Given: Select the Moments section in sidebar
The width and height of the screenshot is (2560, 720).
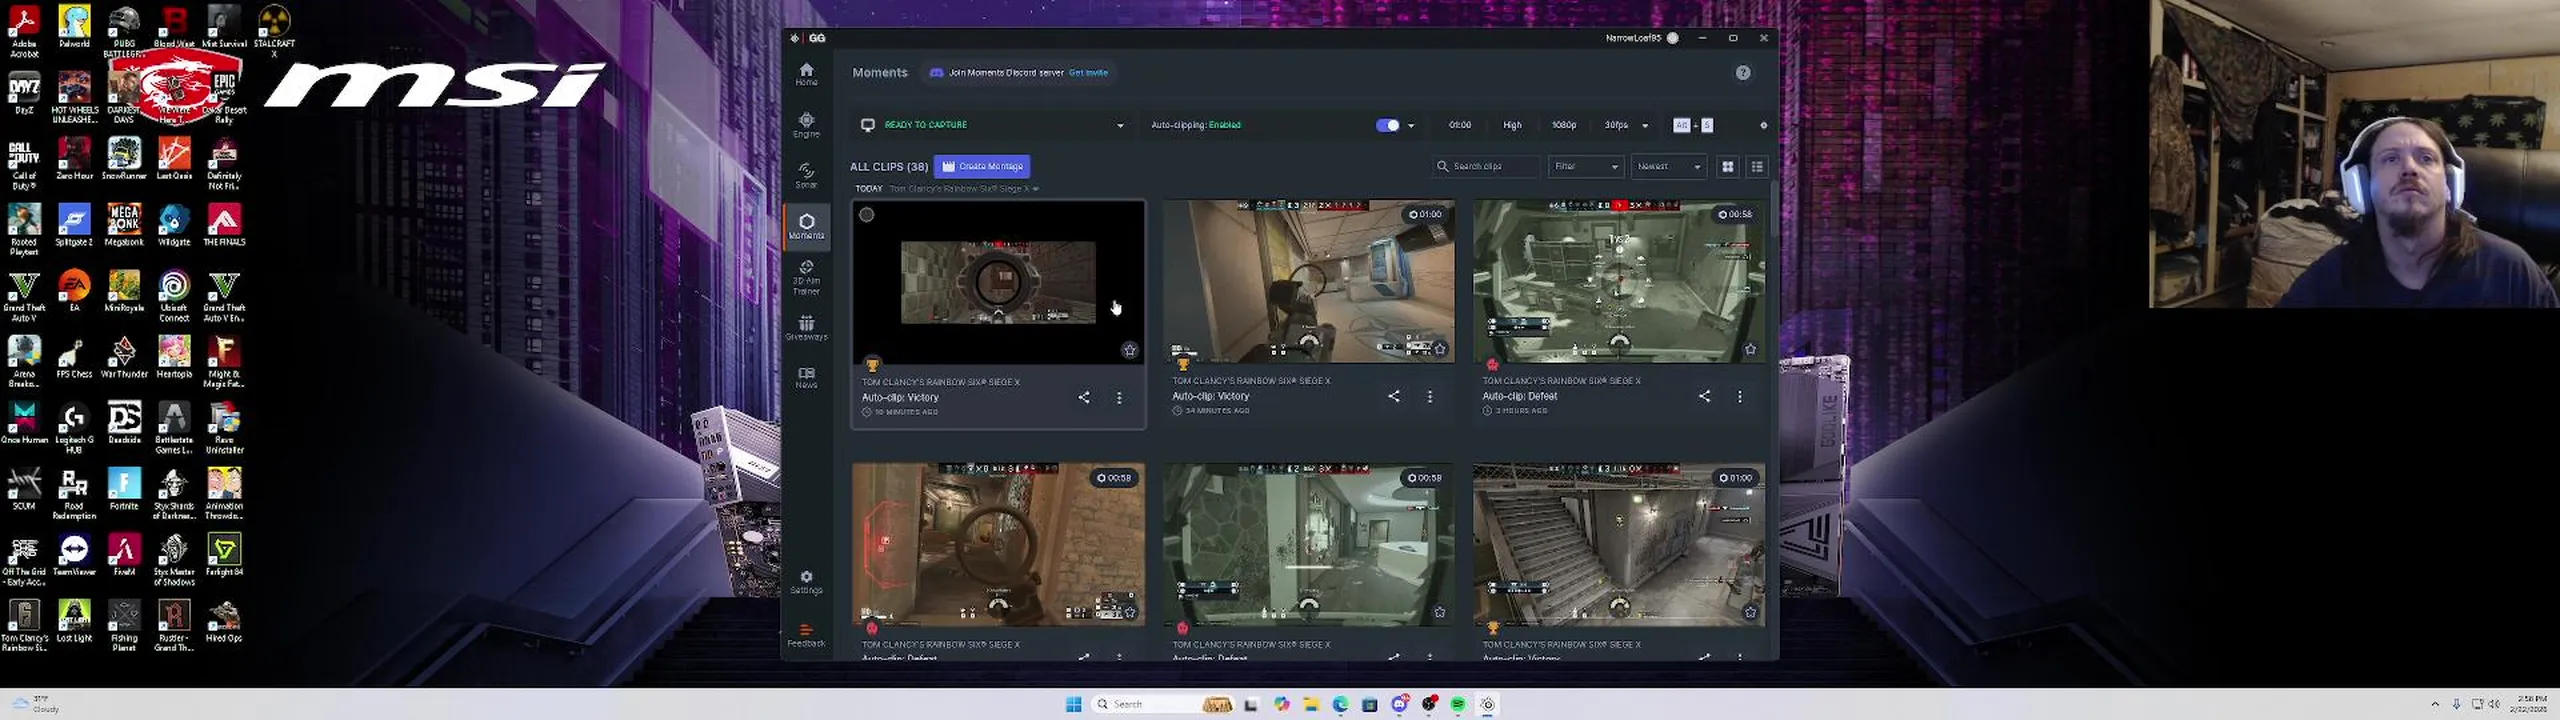Looking at the screenshot, I should tap(806, 226).
